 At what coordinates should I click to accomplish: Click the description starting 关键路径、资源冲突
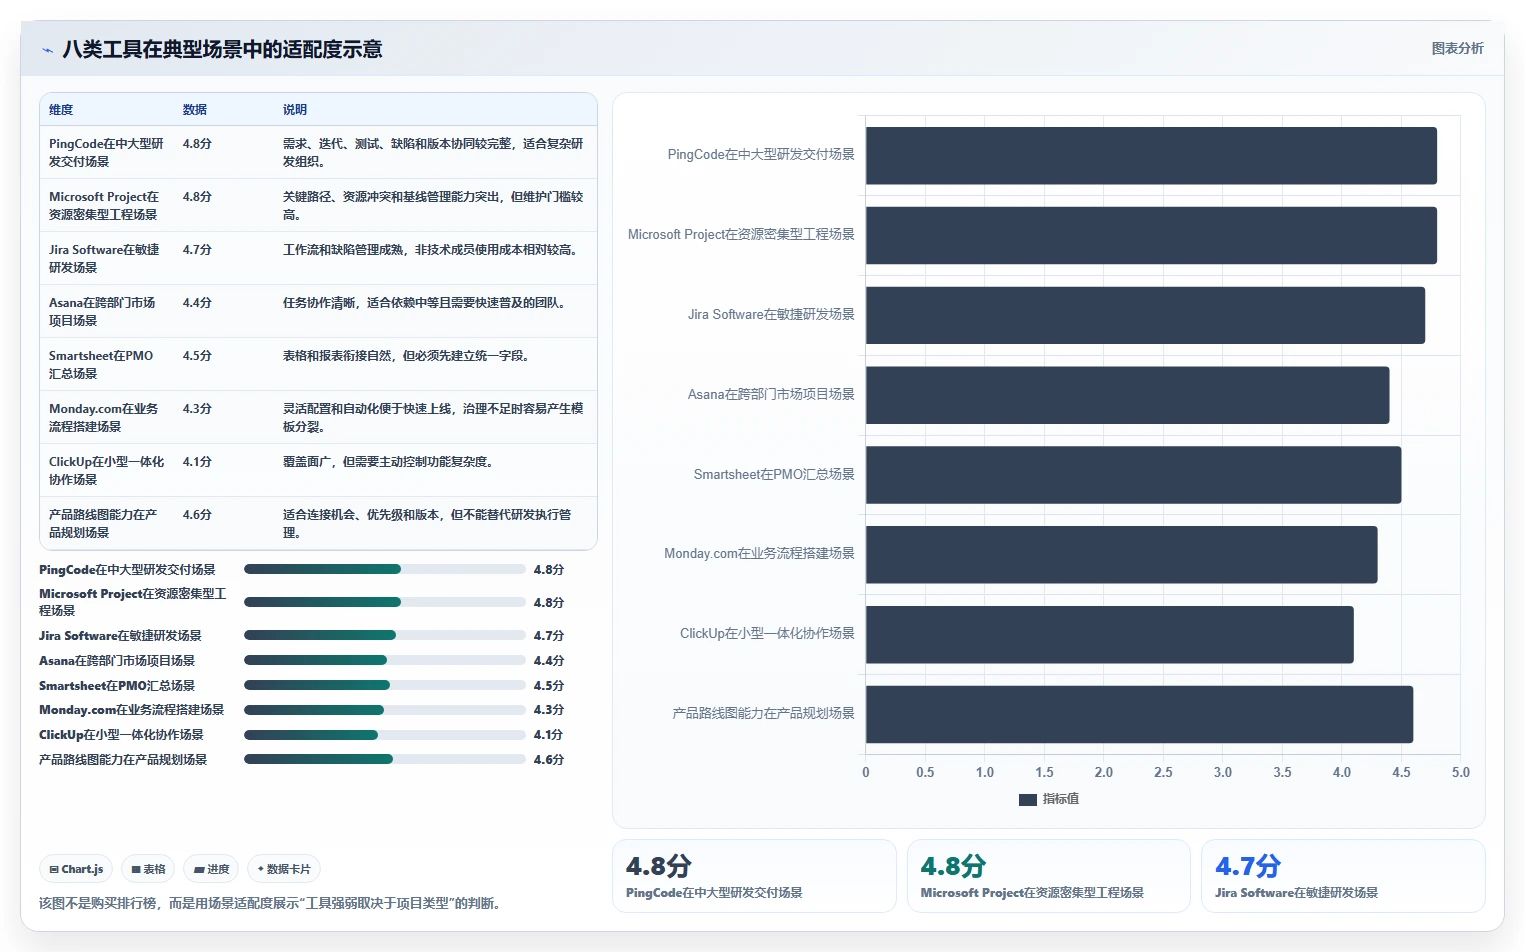click(x=433, y=205)
